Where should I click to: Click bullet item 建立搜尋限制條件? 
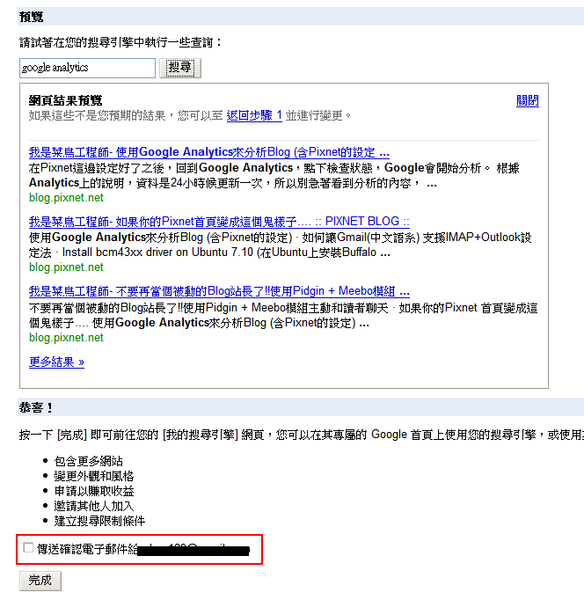tap(100, 521)
